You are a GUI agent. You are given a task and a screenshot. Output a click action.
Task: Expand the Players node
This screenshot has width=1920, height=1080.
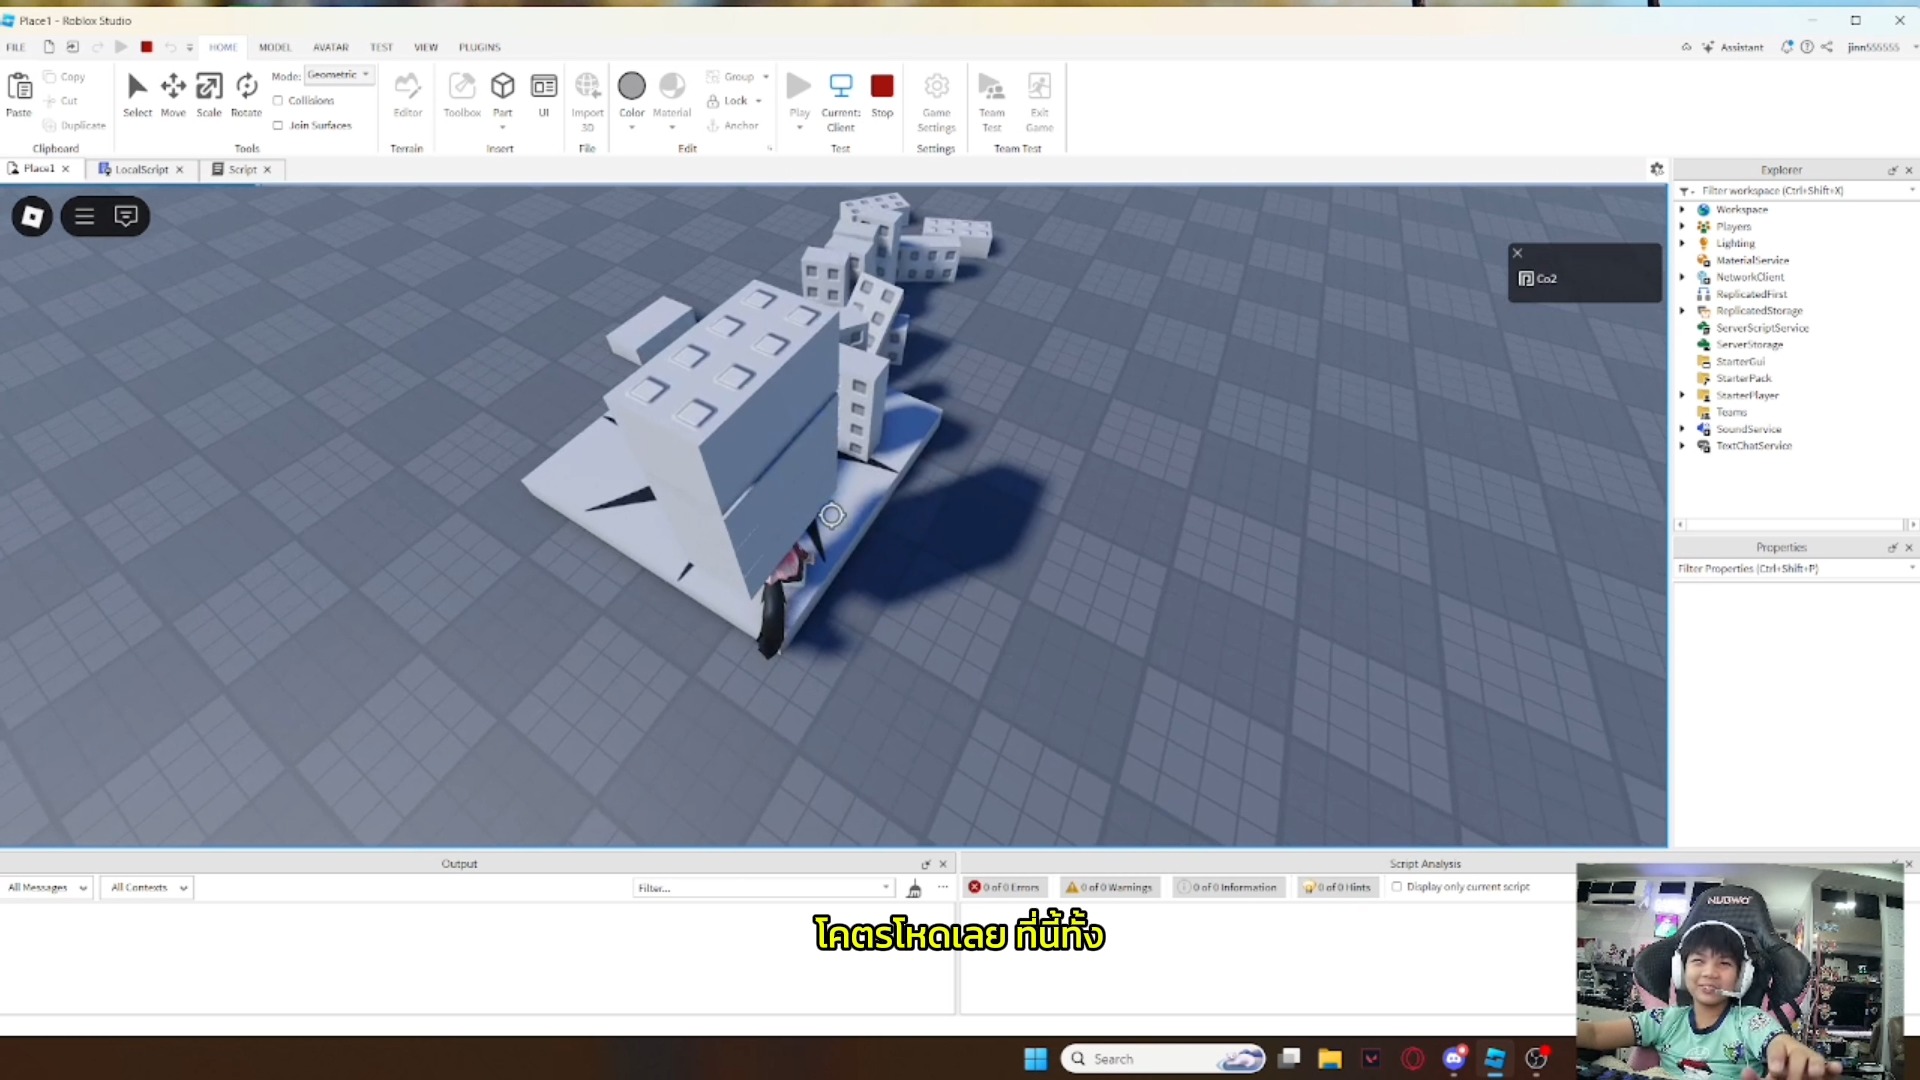1683,227
